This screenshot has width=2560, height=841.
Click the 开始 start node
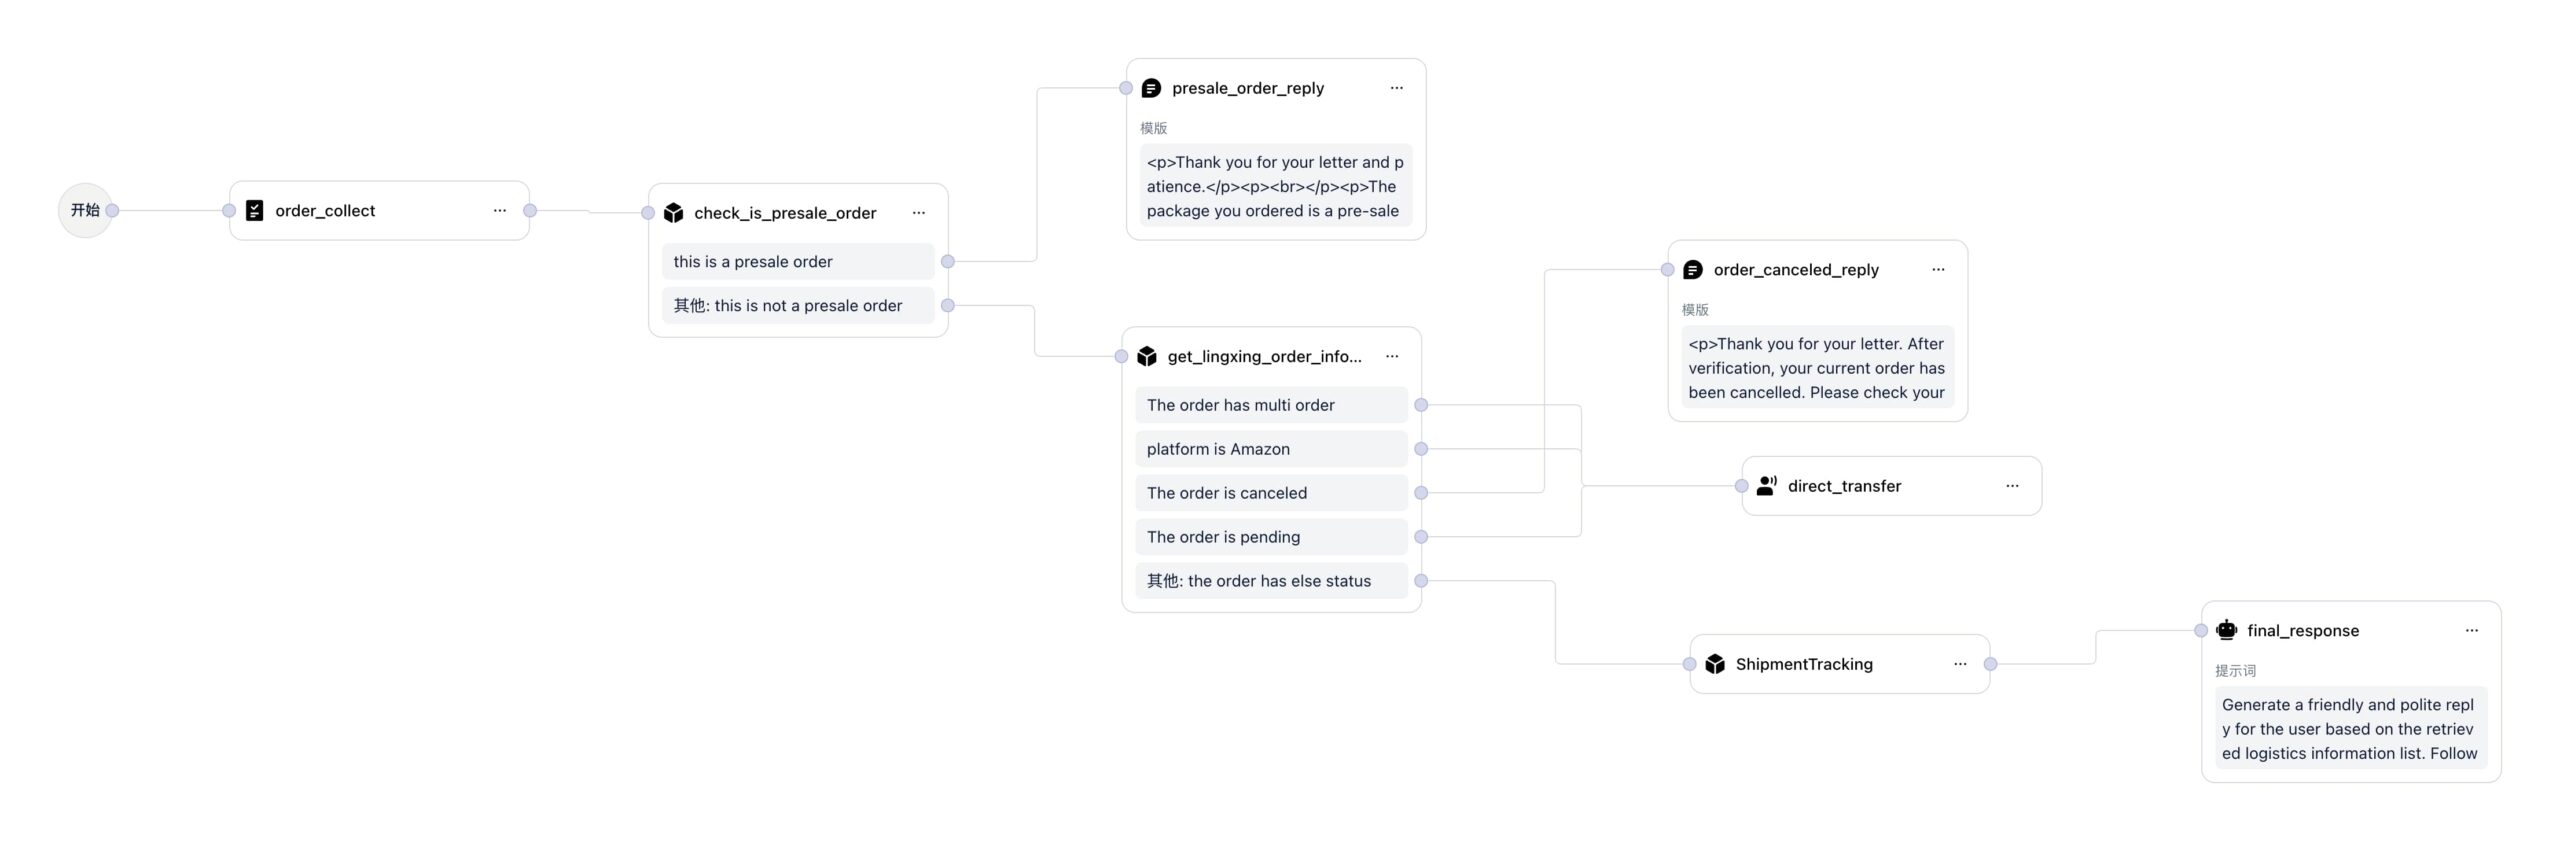85,210
